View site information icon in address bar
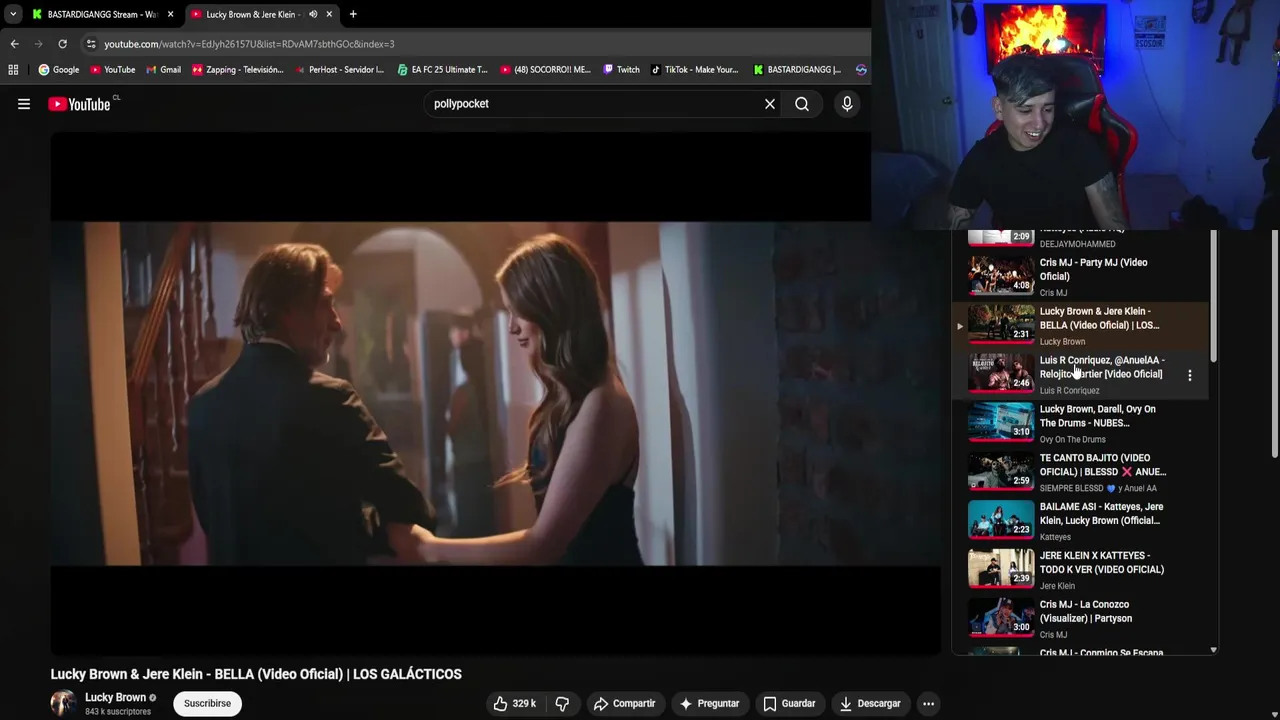The width and height of the screenshot is (1280, 720). [90, 44]
